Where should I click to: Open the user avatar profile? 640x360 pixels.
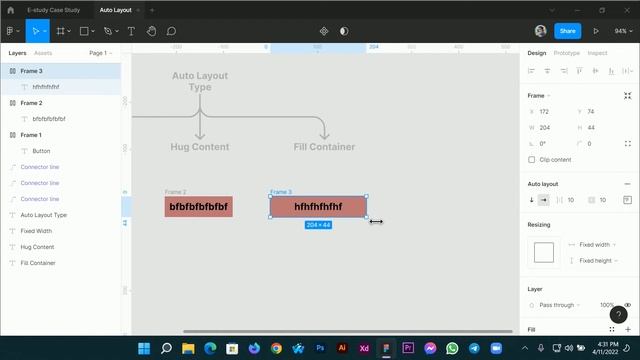pos(540,31)
